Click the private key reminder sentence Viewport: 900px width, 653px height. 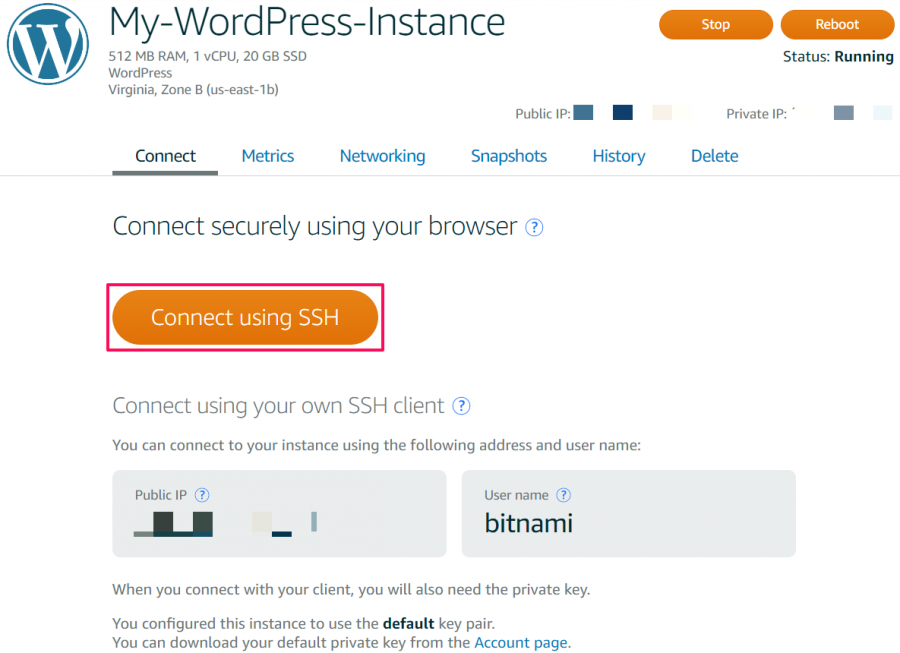[351, 590]
